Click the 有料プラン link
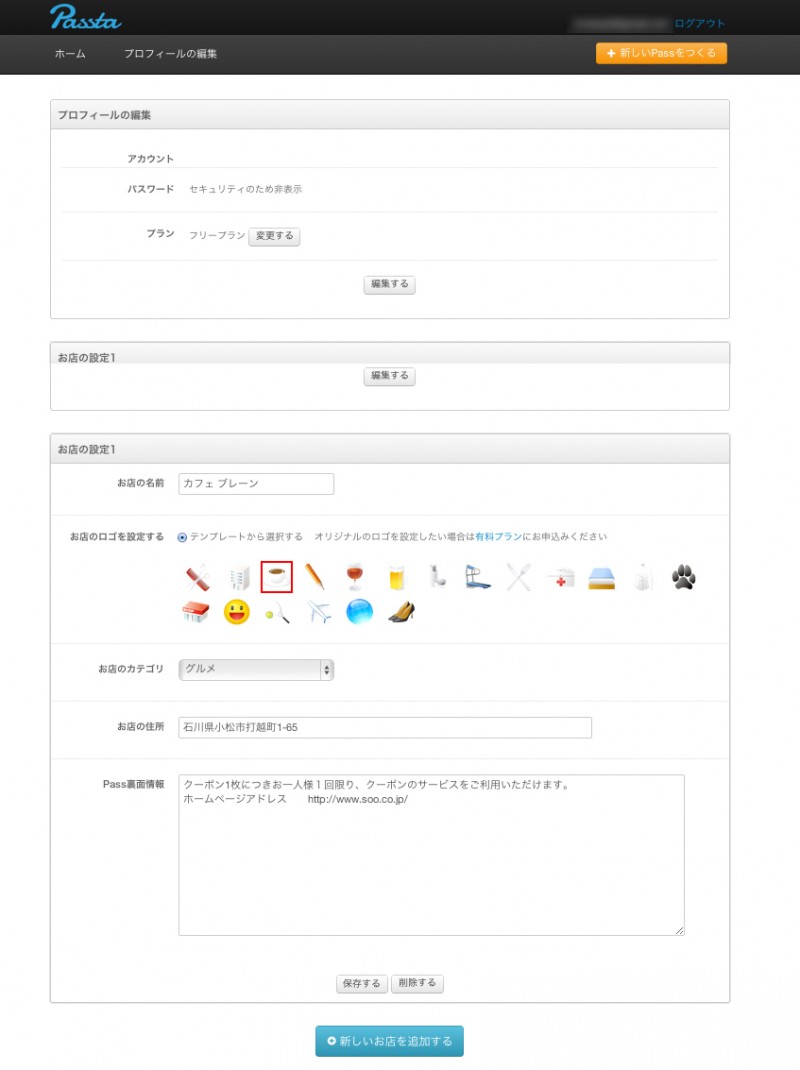This screenshot has height=1070, width=800. [x=498, y=537]
